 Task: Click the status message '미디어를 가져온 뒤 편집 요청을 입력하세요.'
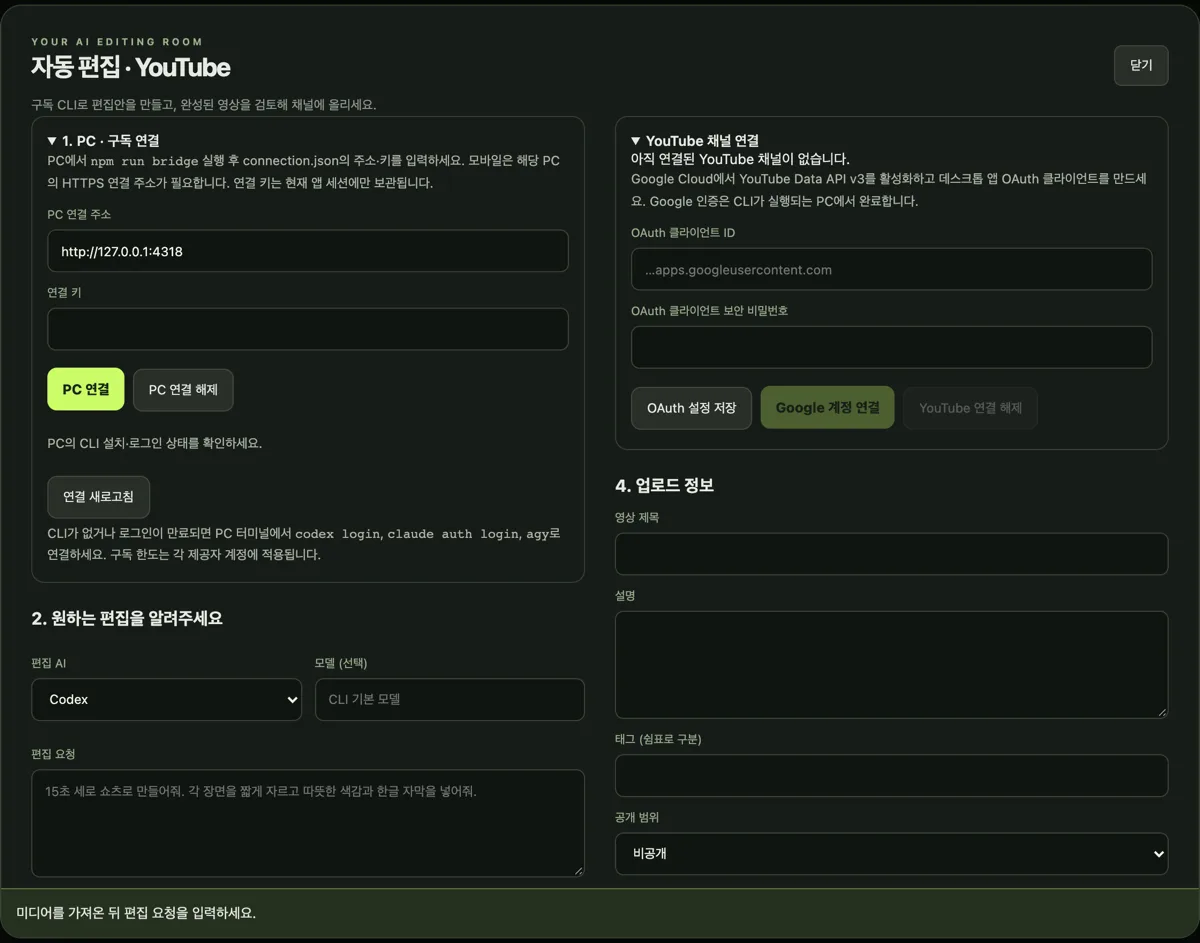(136, 913)
